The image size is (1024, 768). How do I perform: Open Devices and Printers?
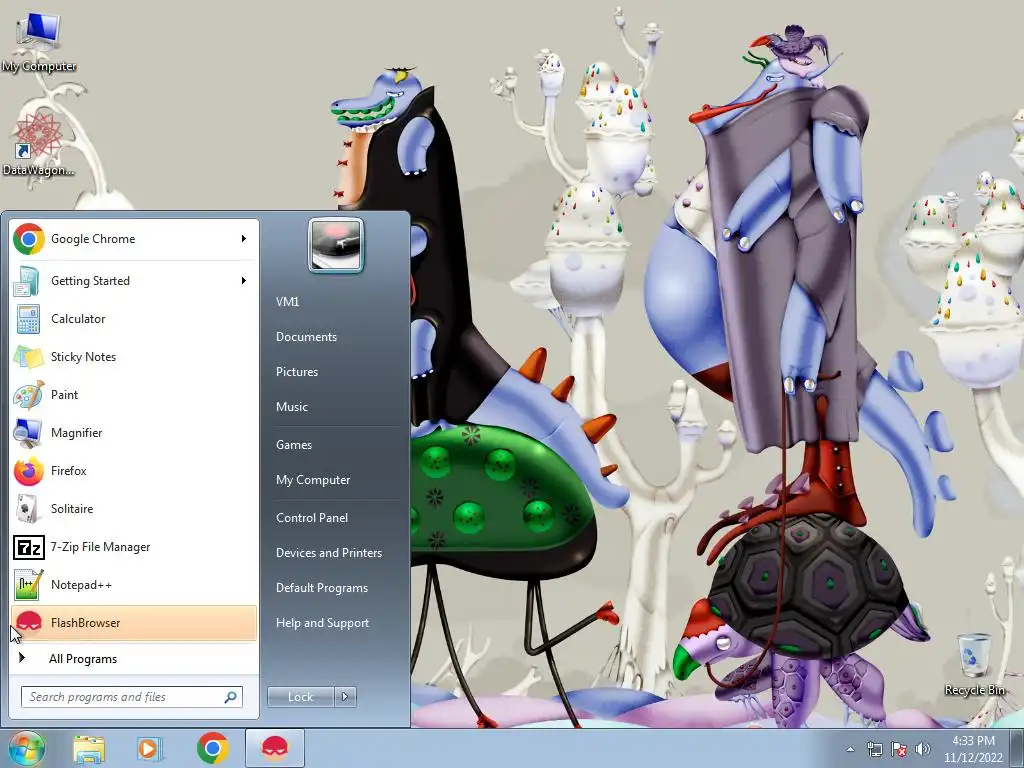328,553
